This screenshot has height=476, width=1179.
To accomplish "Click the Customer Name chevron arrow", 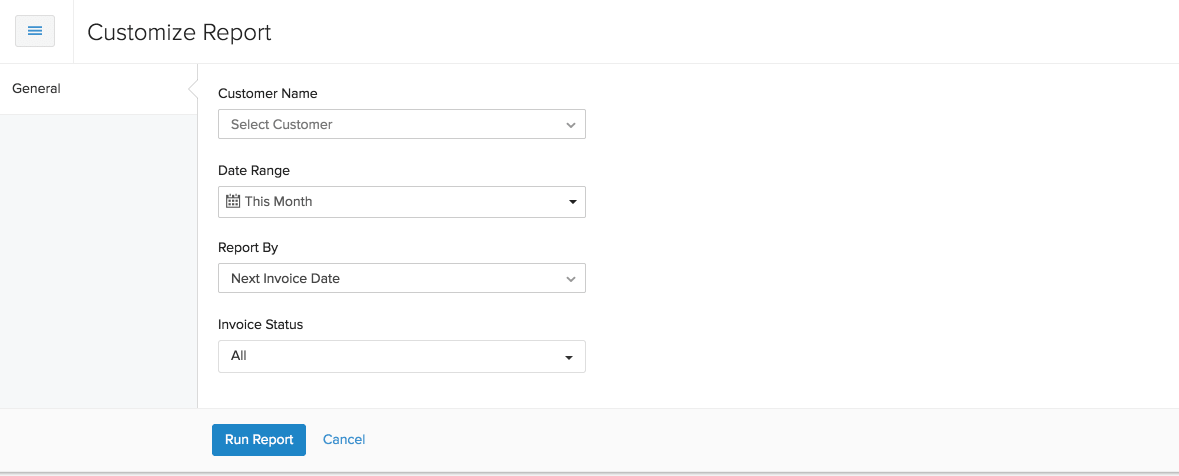I will pos(571,125).
